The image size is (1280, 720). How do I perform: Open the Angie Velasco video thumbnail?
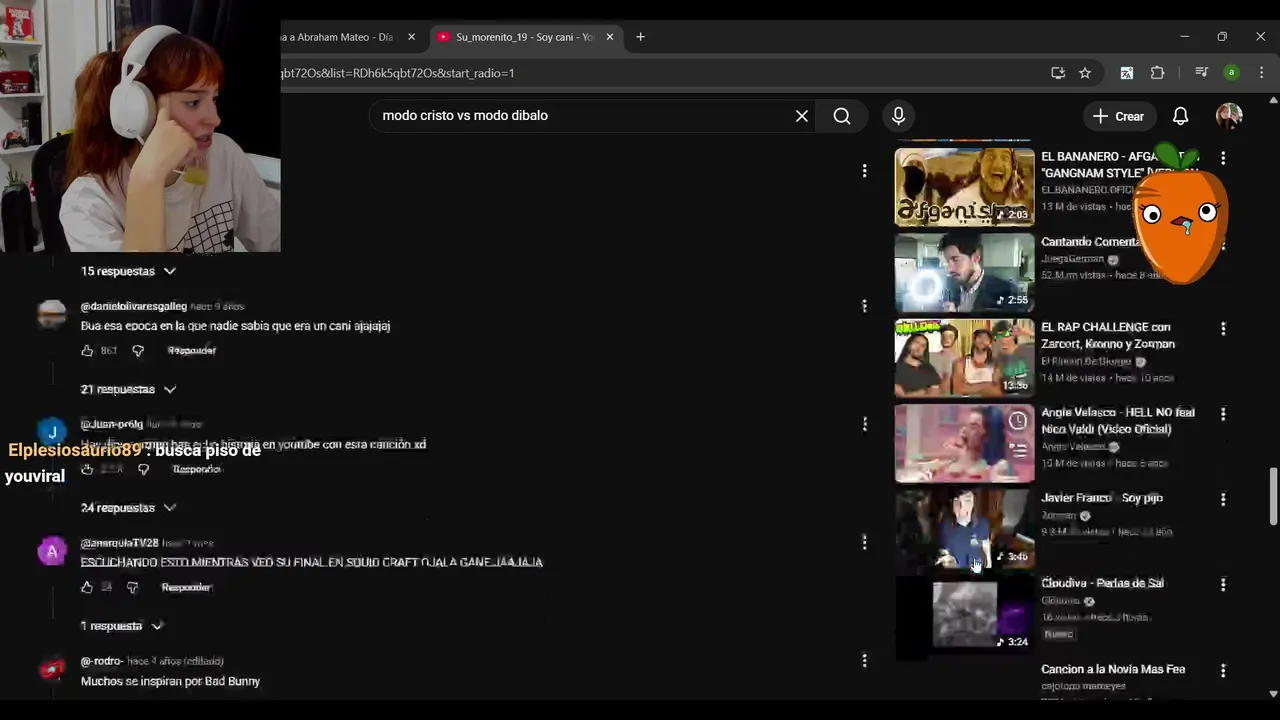[964, 443]
